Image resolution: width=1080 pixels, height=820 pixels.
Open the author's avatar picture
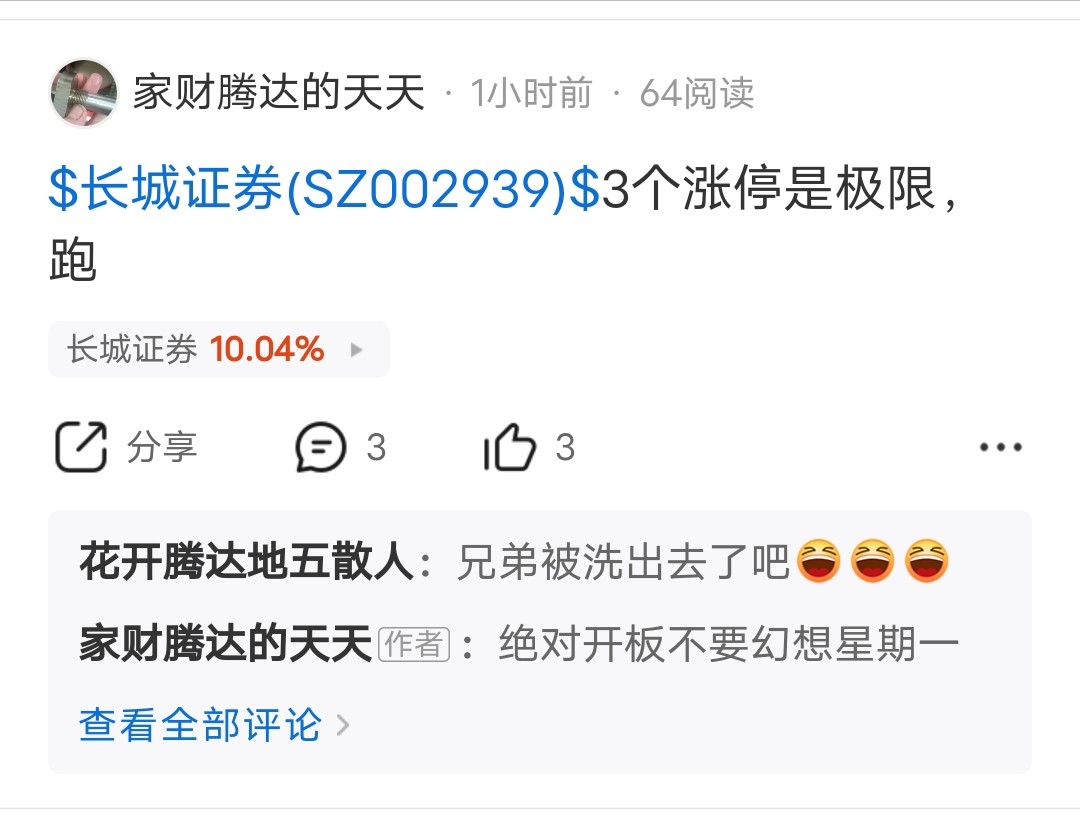click(x=84, y=93)
